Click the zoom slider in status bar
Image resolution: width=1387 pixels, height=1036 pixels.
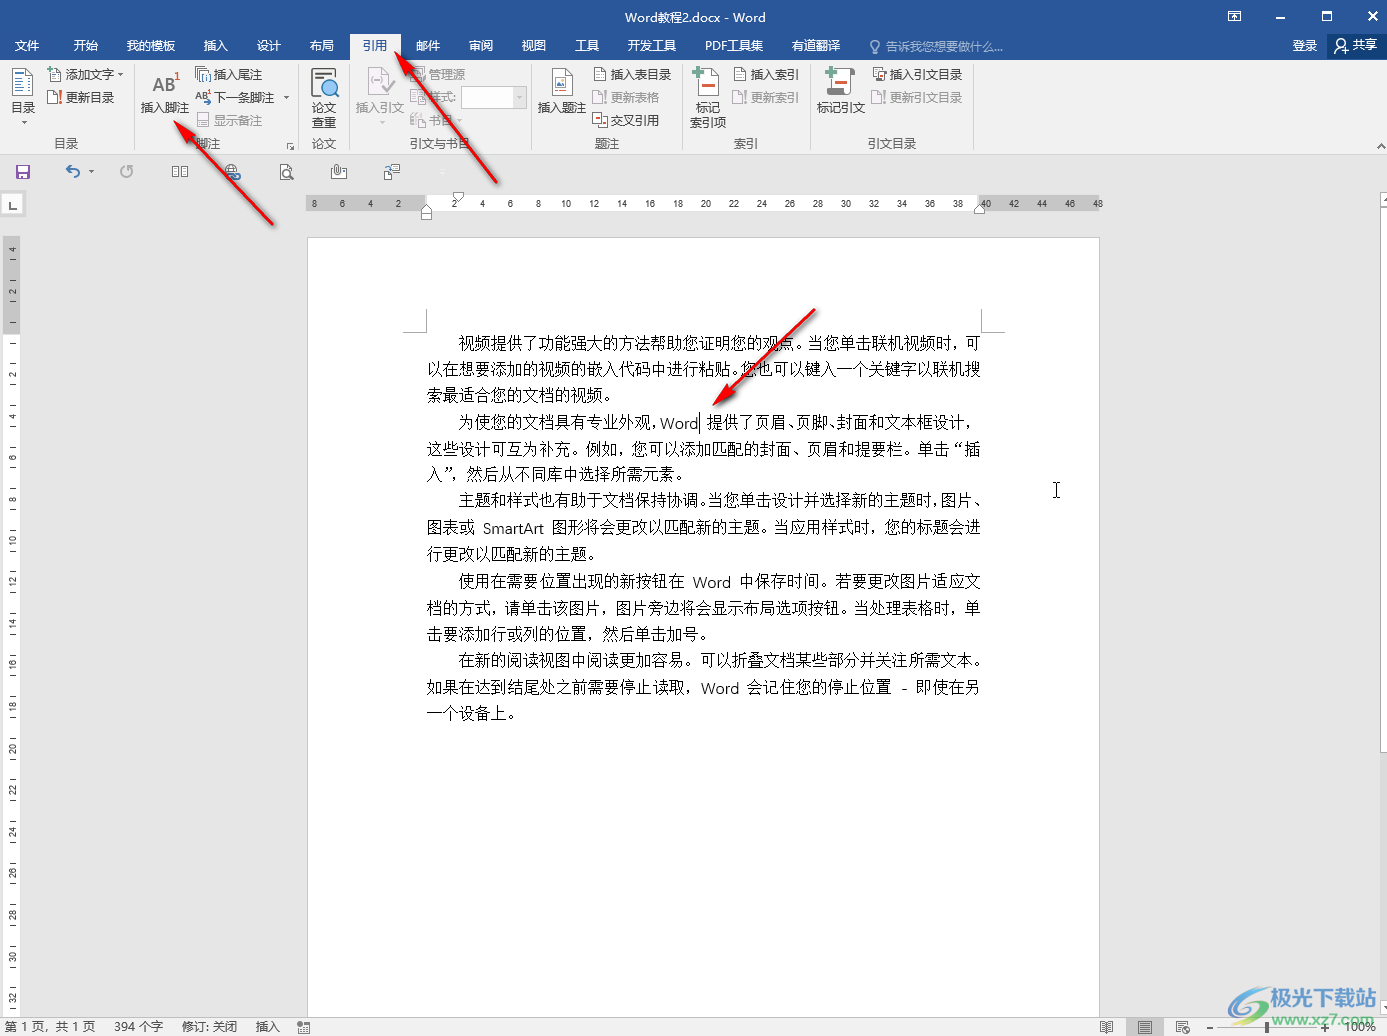click(1267, 1027)
